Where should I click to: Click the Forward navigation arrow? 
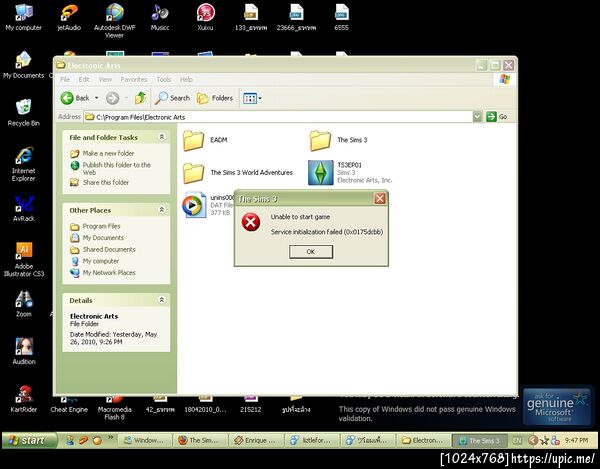pyautogui.click(x=112, y=98)
